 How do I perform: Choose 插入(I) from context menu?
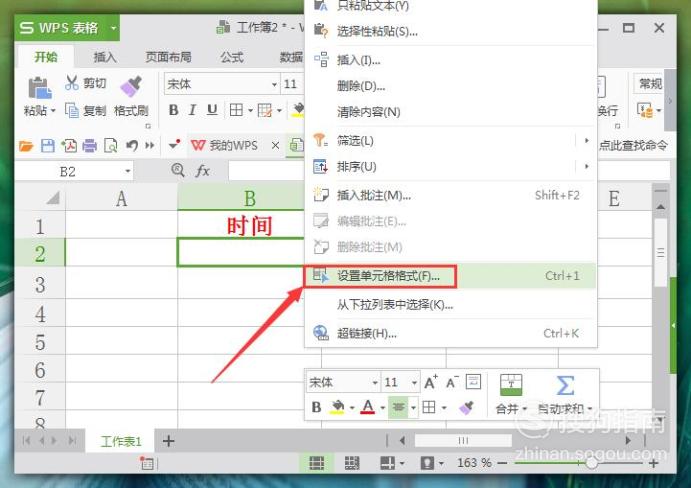coord(450,60)
